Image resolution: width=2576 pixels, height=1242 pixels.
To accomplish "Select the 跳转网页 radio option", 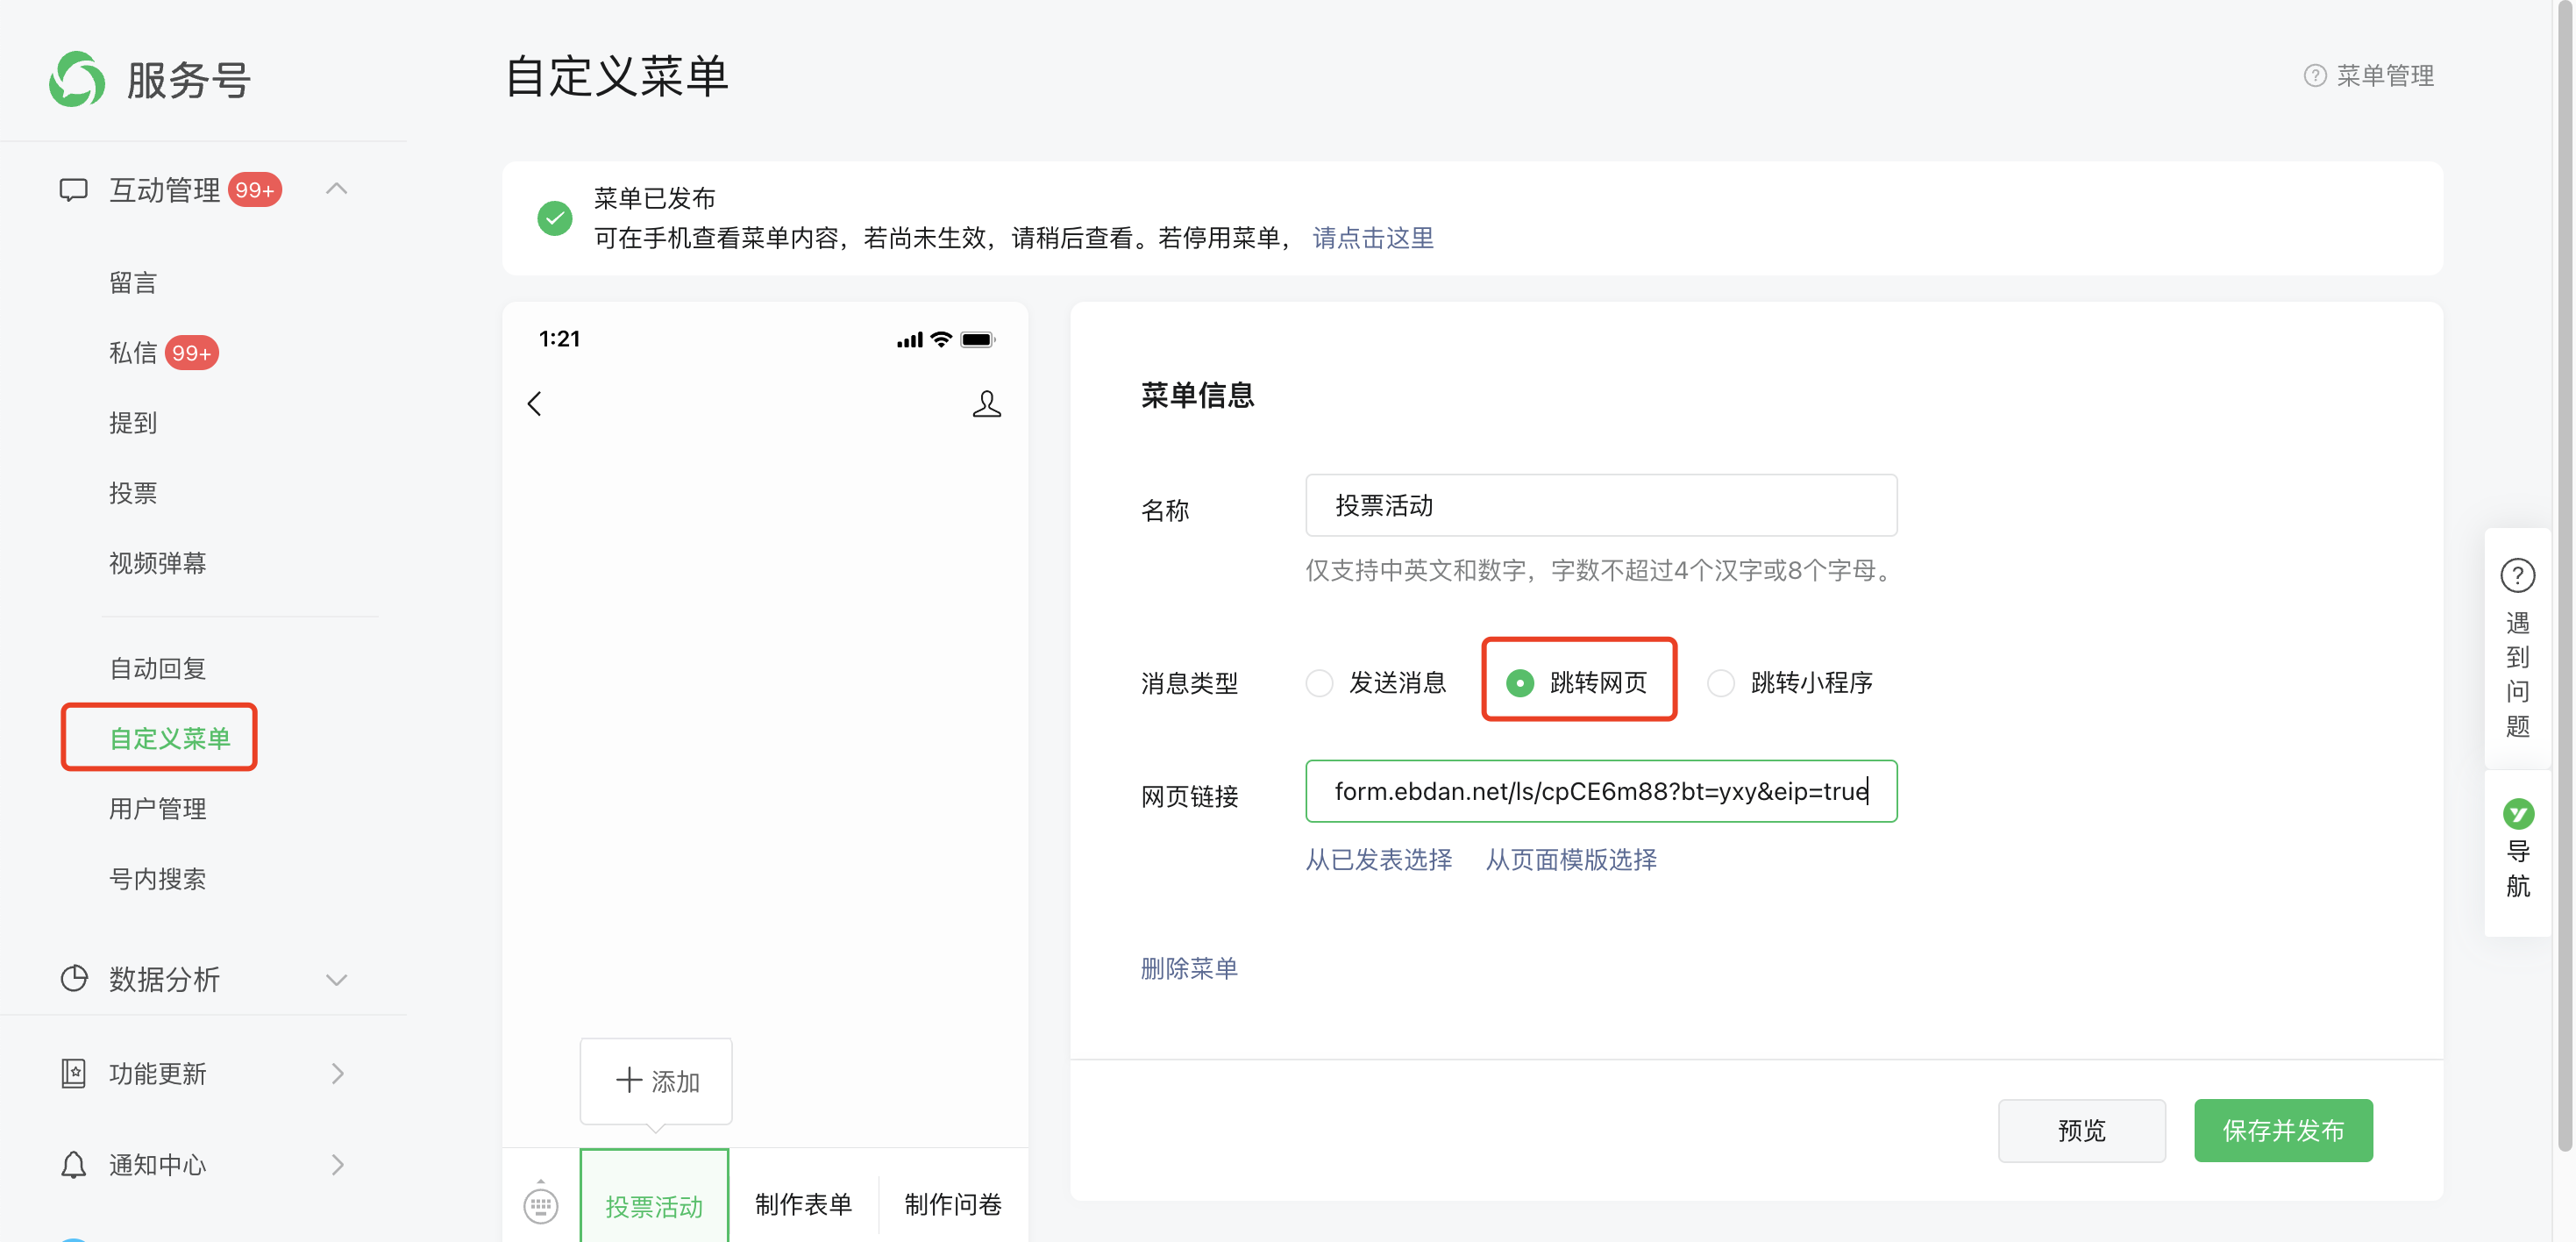I will 1520,683.
